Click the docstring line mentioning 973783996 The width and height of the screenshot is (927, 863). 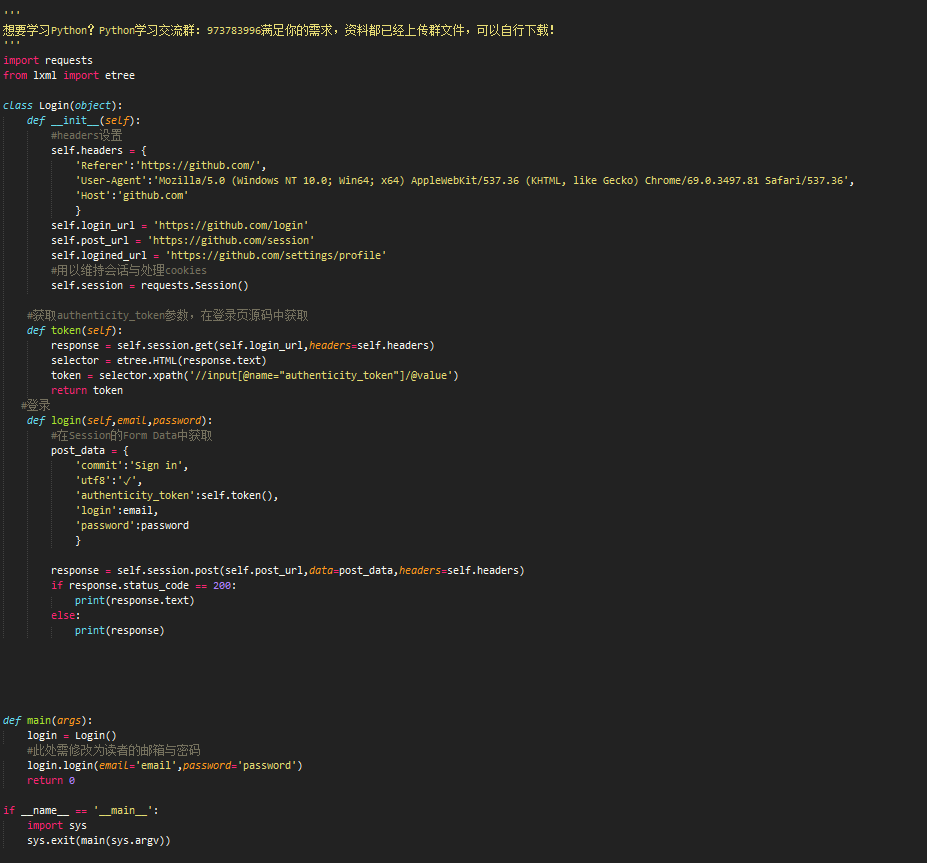[278, 30]
